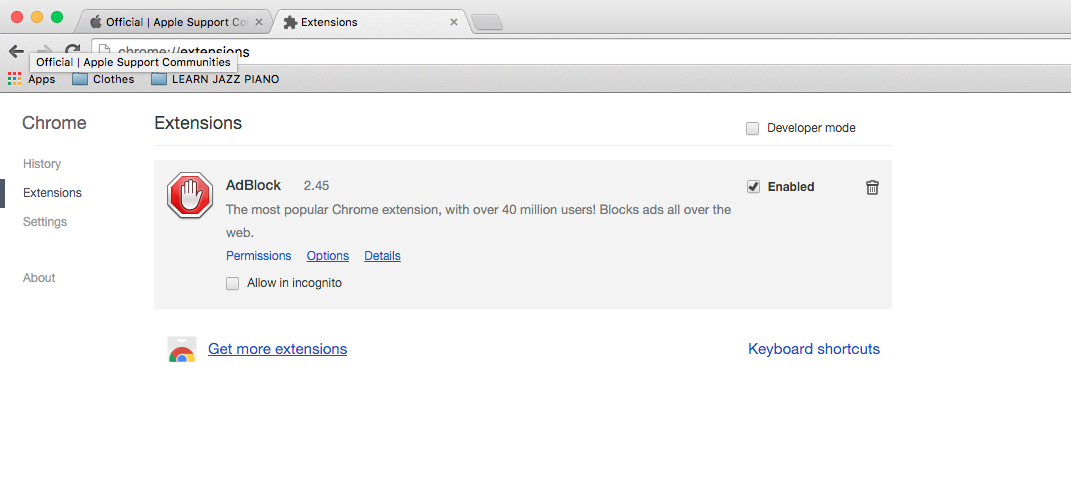Open History in the Chrome sidebar

tap(42, 164)
